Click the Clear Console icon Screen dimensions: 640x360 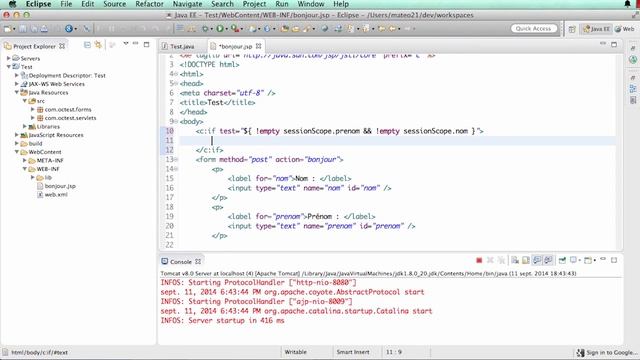click(515, 260)
